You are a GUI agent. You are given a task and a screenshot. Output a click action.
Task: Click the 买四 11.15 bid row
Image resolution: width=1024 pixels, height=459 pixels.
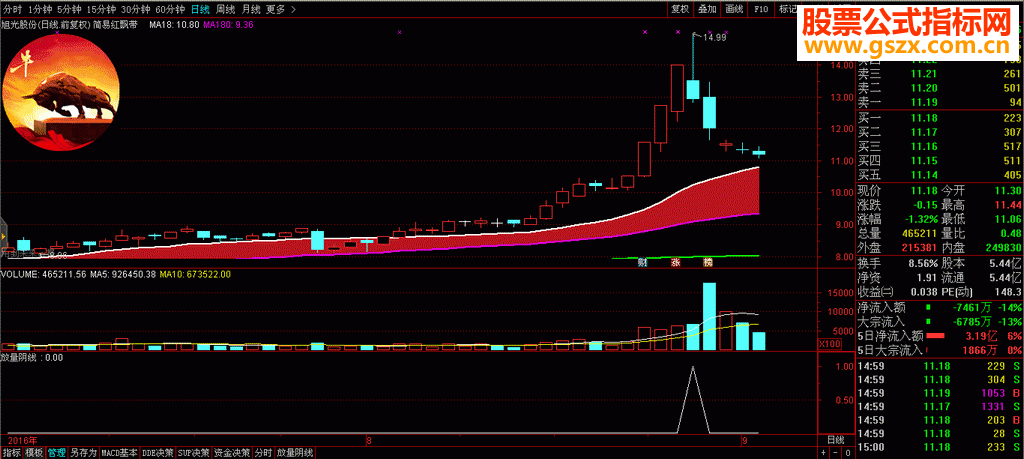938,160
